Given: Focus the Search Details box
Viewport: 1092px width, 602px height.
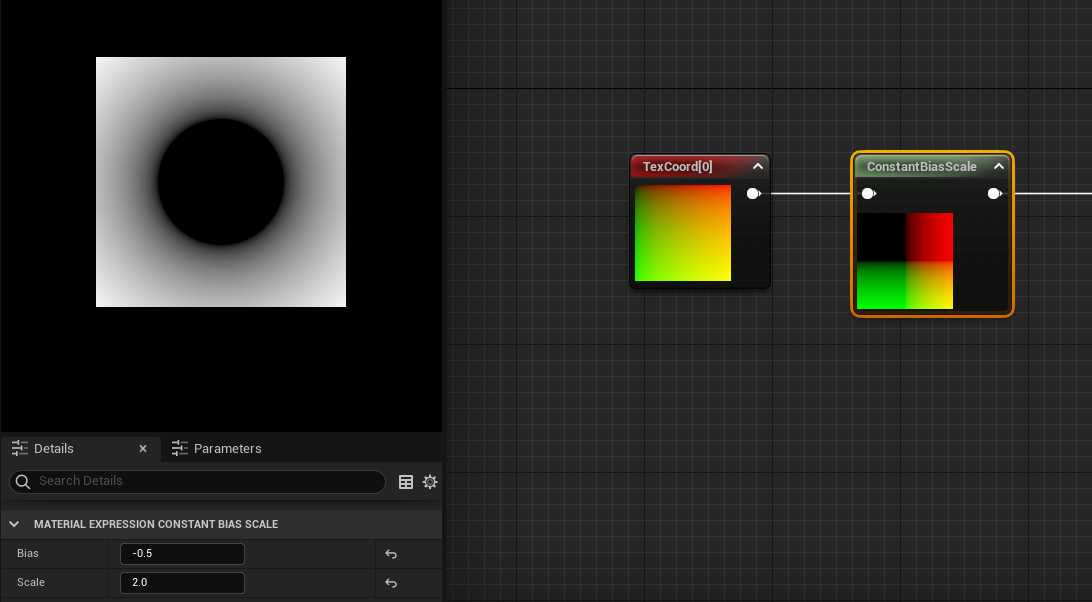Looking at the screenshot, I should coord(205,482).
